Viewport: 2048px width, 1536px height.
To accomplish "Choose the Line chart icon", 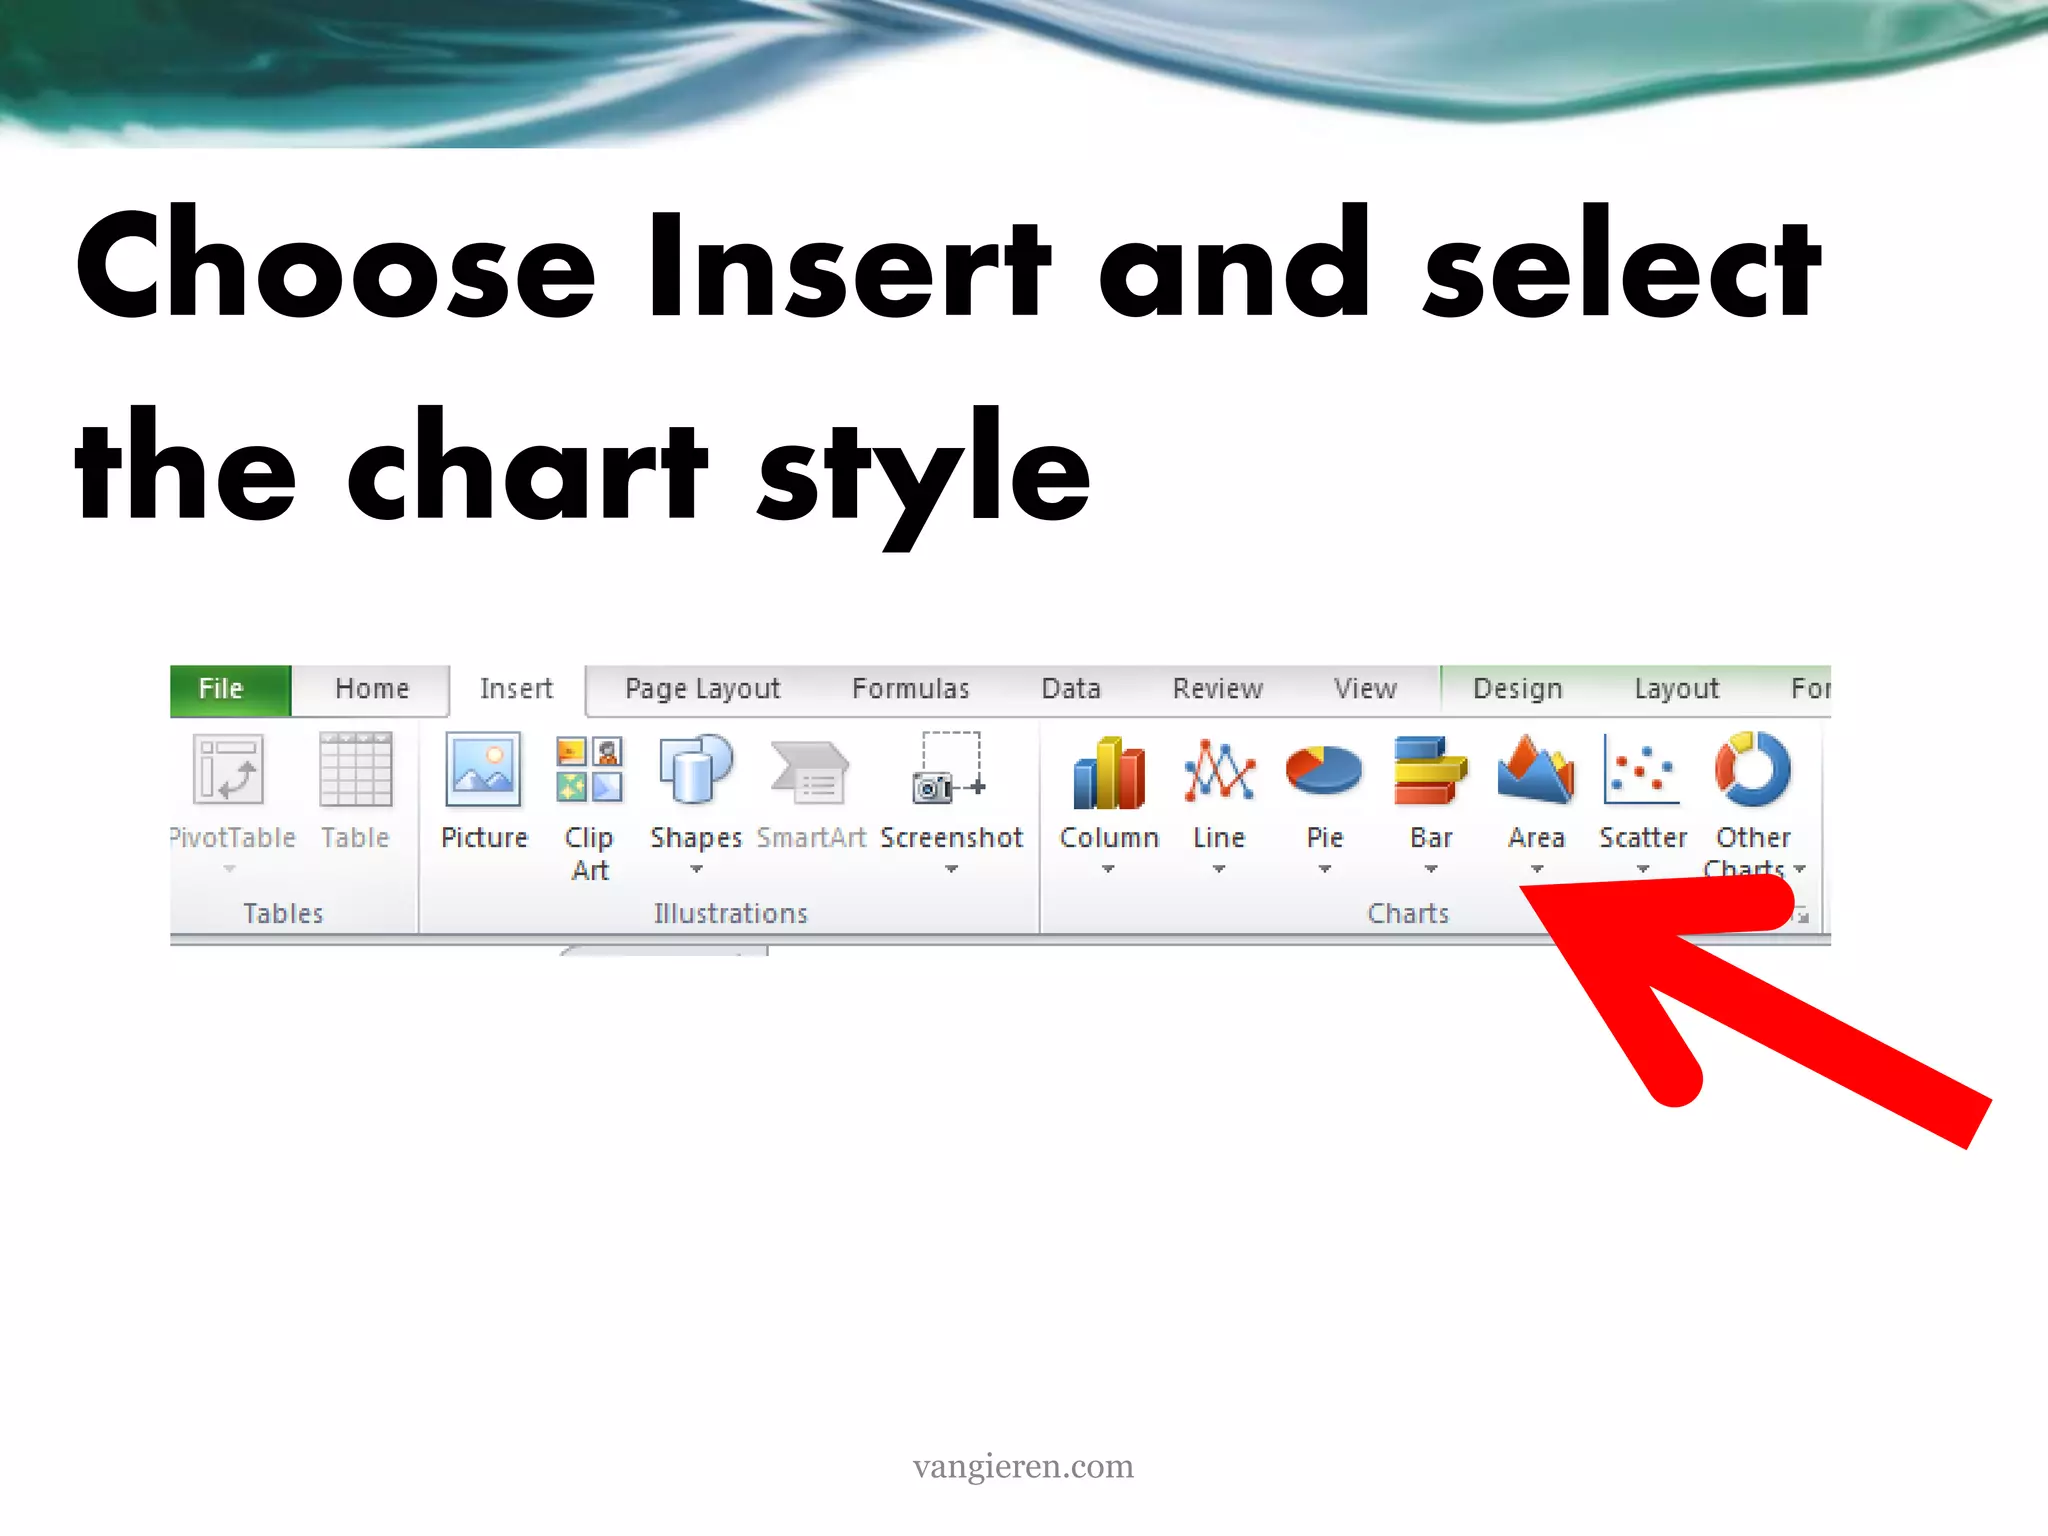I will 1219,771.
